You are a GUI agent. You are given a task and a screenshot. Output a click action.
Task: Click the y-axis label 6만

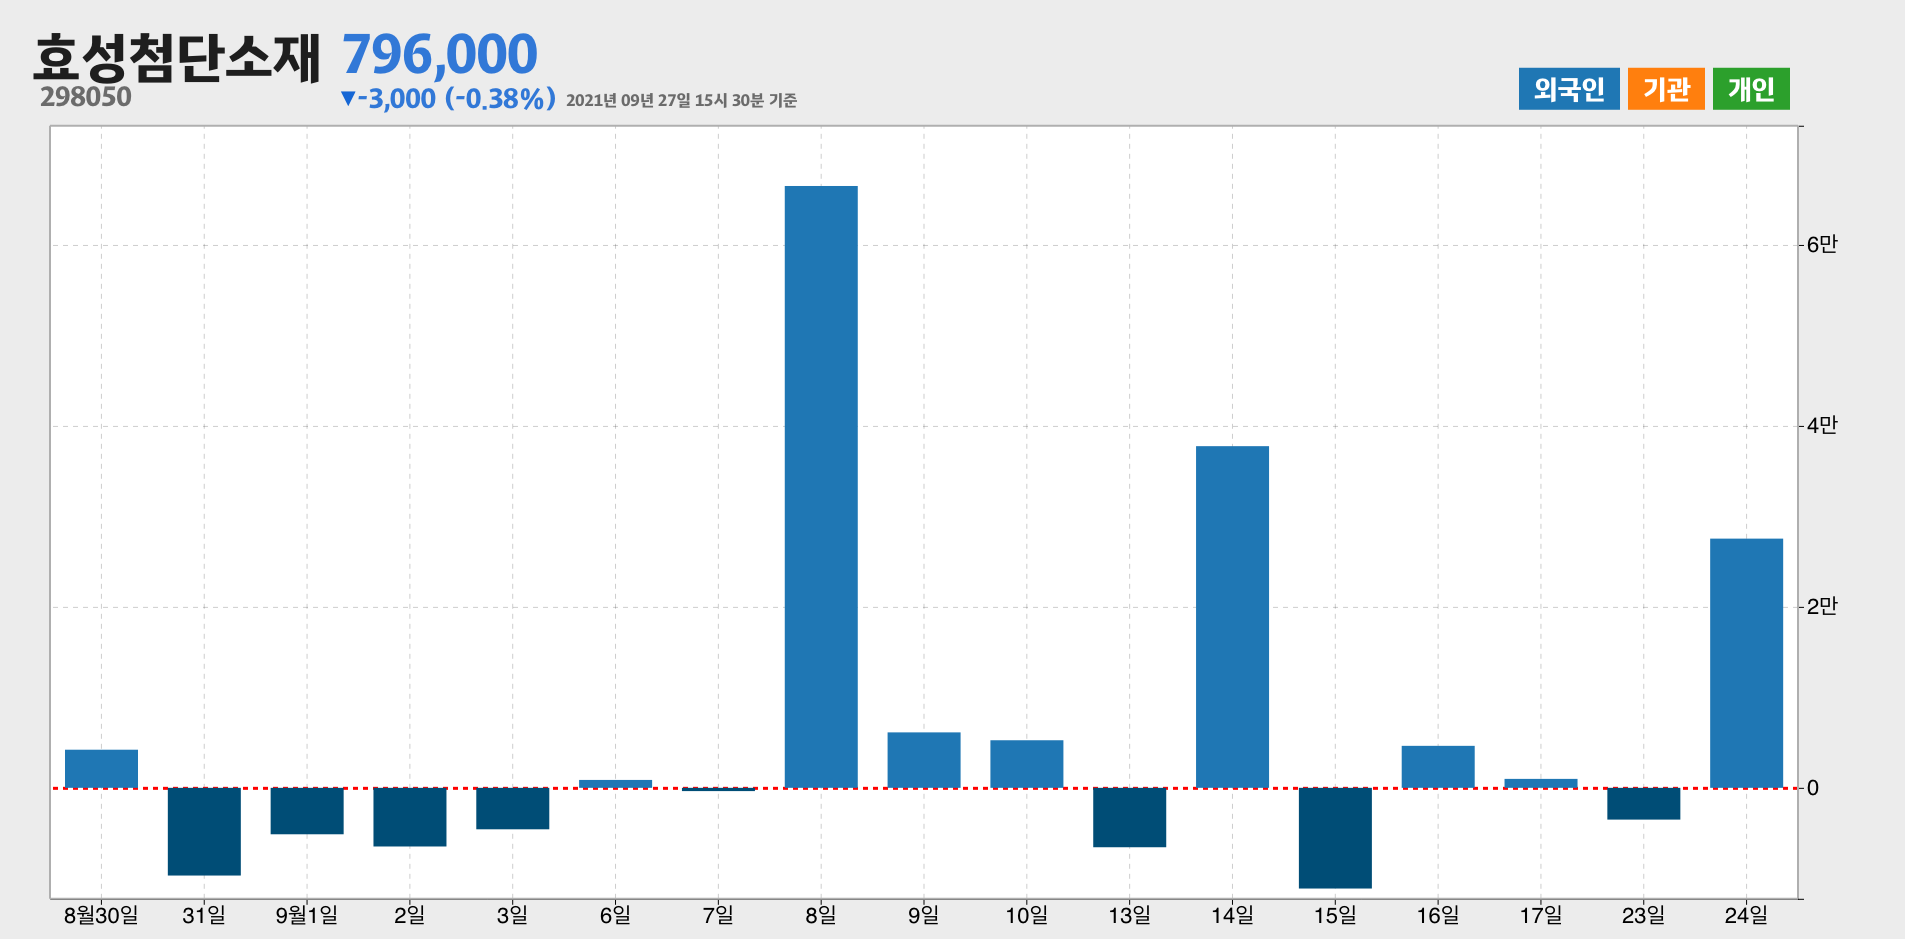click(1822, 245)
